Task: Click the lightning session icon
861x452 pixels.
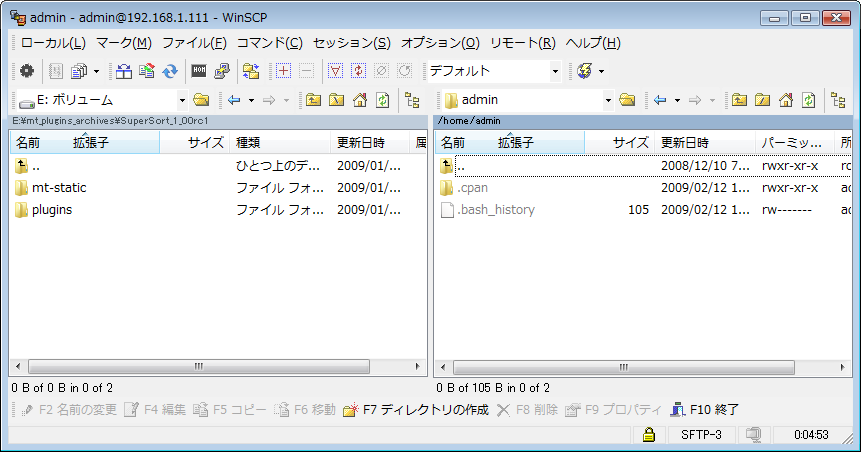Action: tap(585, 71)
